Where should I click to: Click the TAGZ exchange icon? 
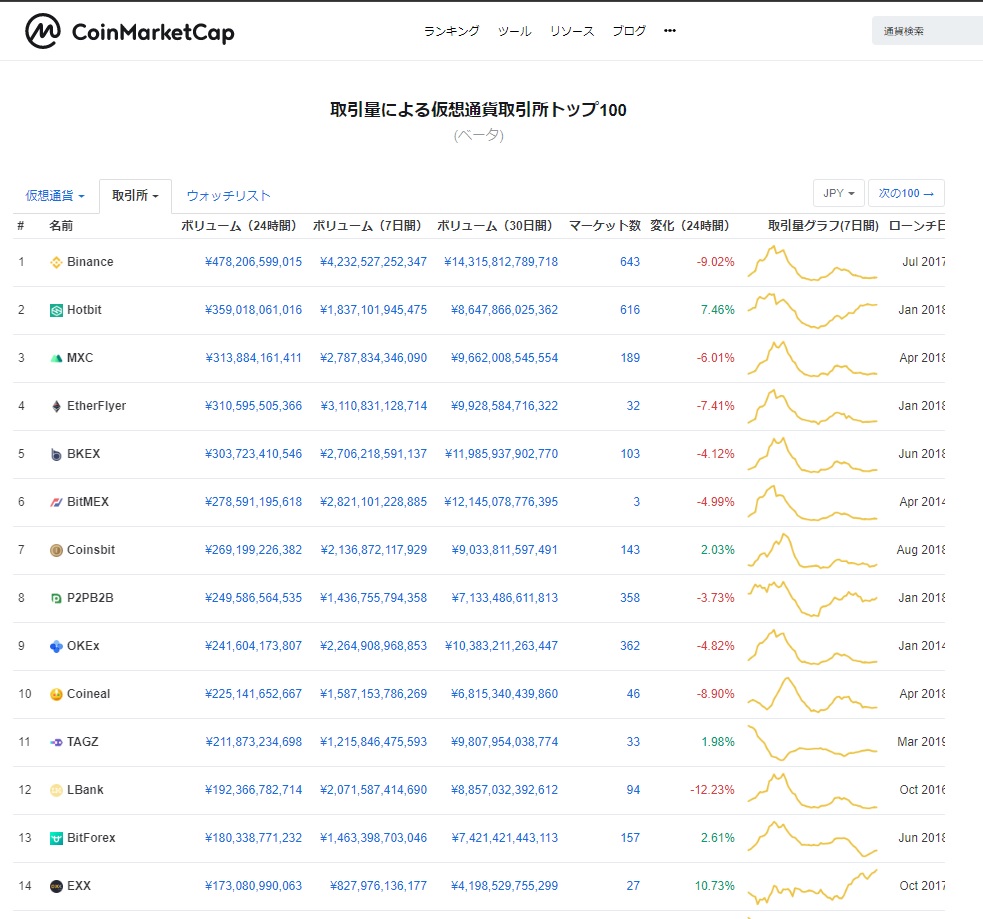coord(56,742)
